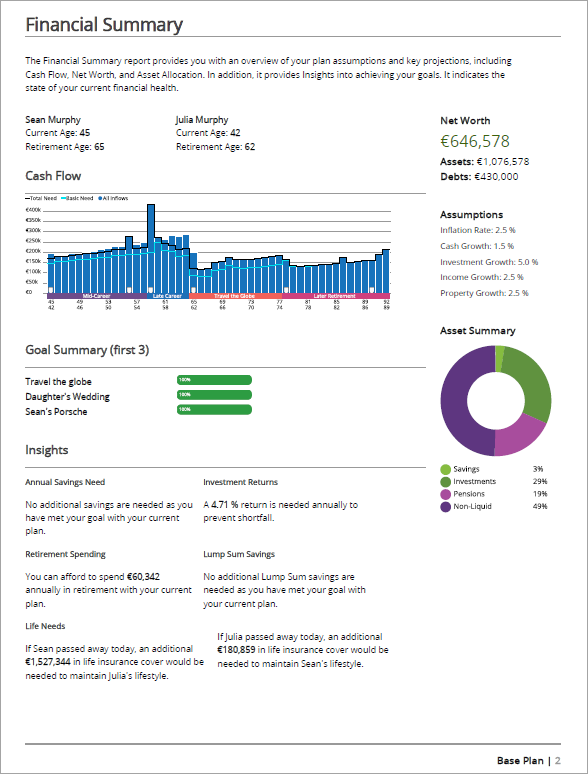Click the Basic Need legend marker

pos(63,198)
